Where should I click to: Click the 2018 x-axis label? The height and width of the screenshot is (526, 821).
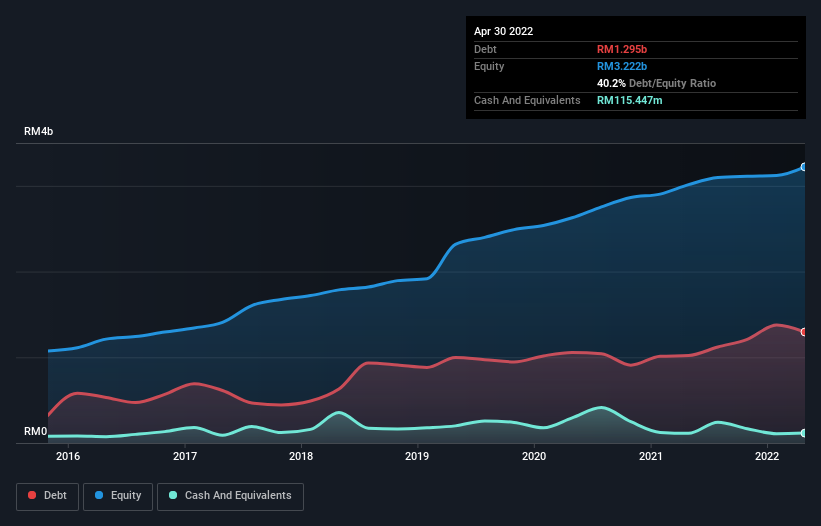tap(301, 456)
